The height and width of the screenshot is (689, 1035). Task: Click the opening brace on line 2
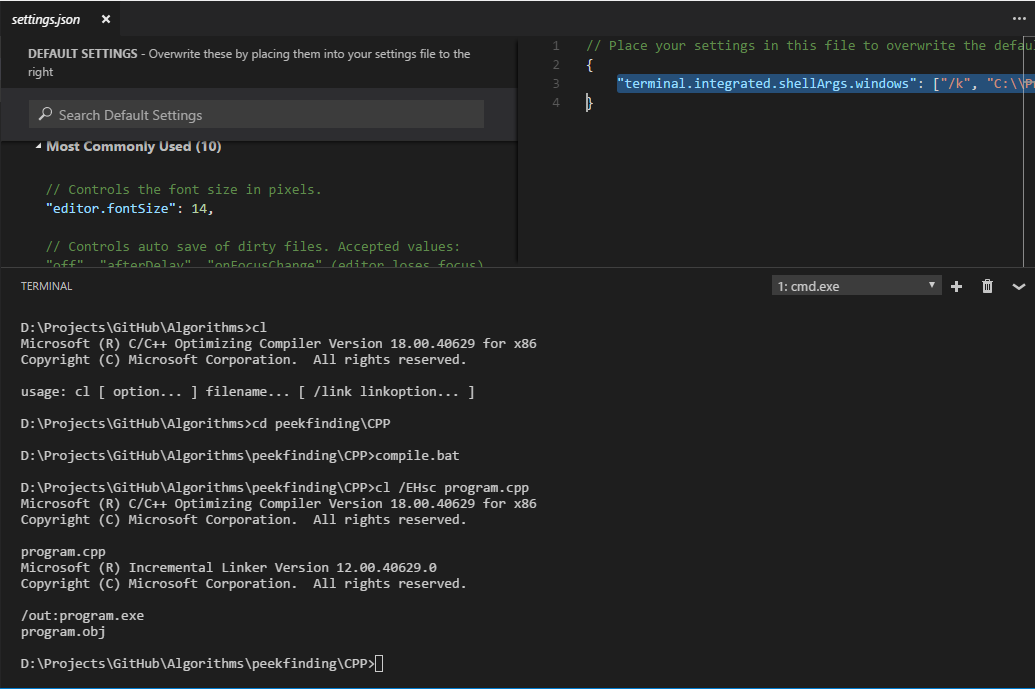589,65
